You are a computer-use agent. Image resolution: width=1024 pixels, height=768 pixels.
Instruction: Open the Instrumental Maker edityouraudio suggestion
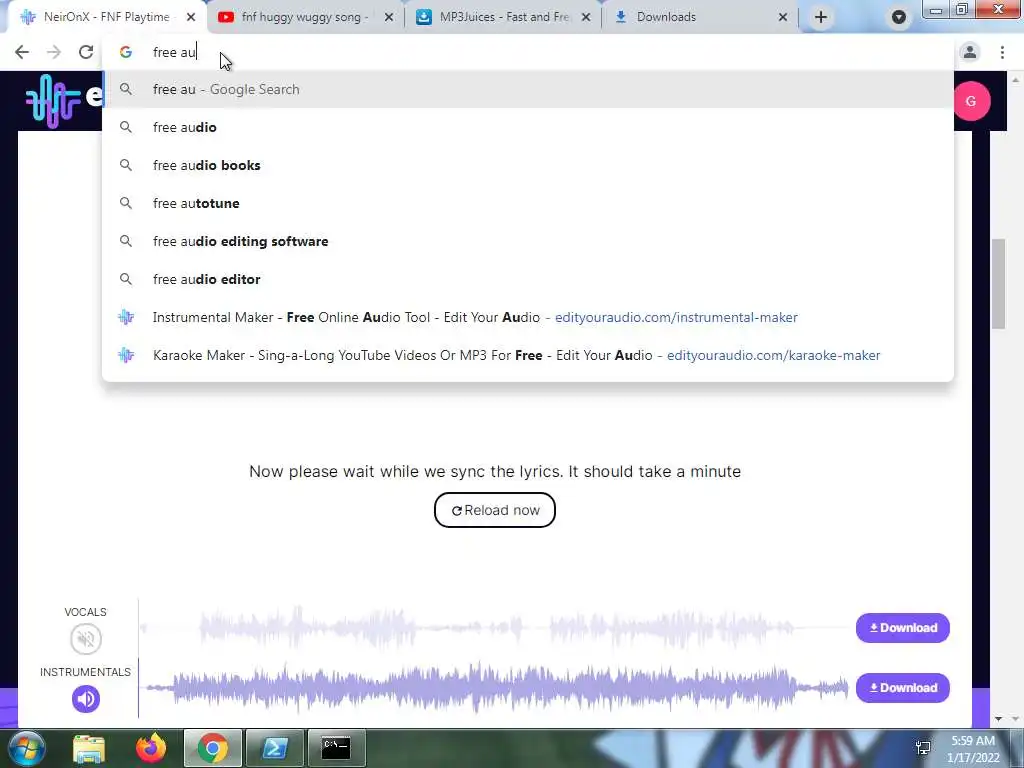click(528, 317)
